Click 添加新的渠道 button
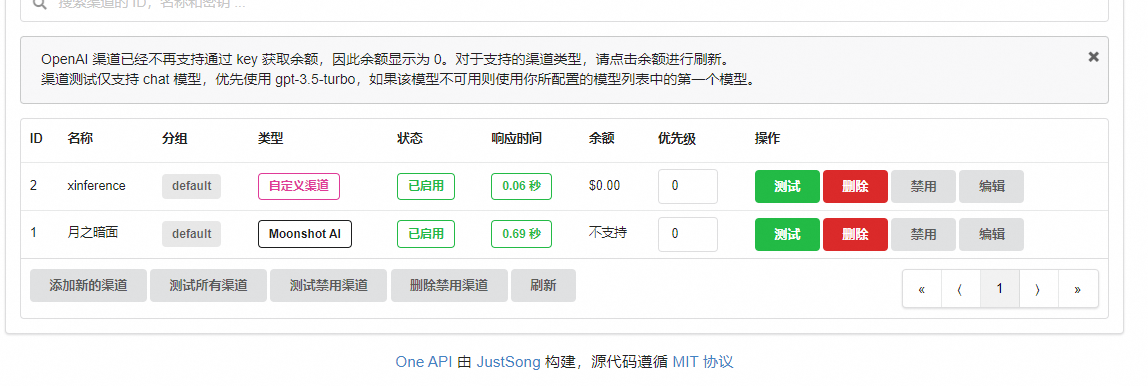Screen dimensions: 1148x386 click(89, 286)
